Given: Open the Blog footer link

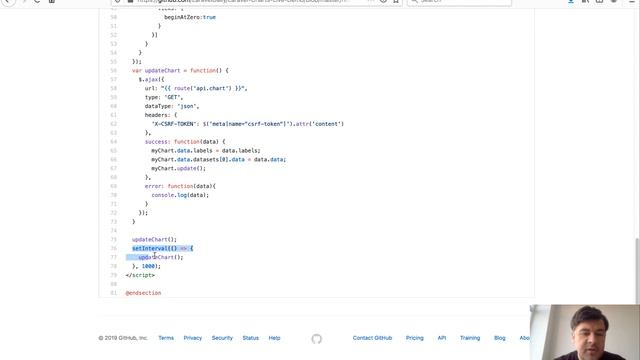Looking at the screenshot, I should pyautogui.click(x=500, y=338).
